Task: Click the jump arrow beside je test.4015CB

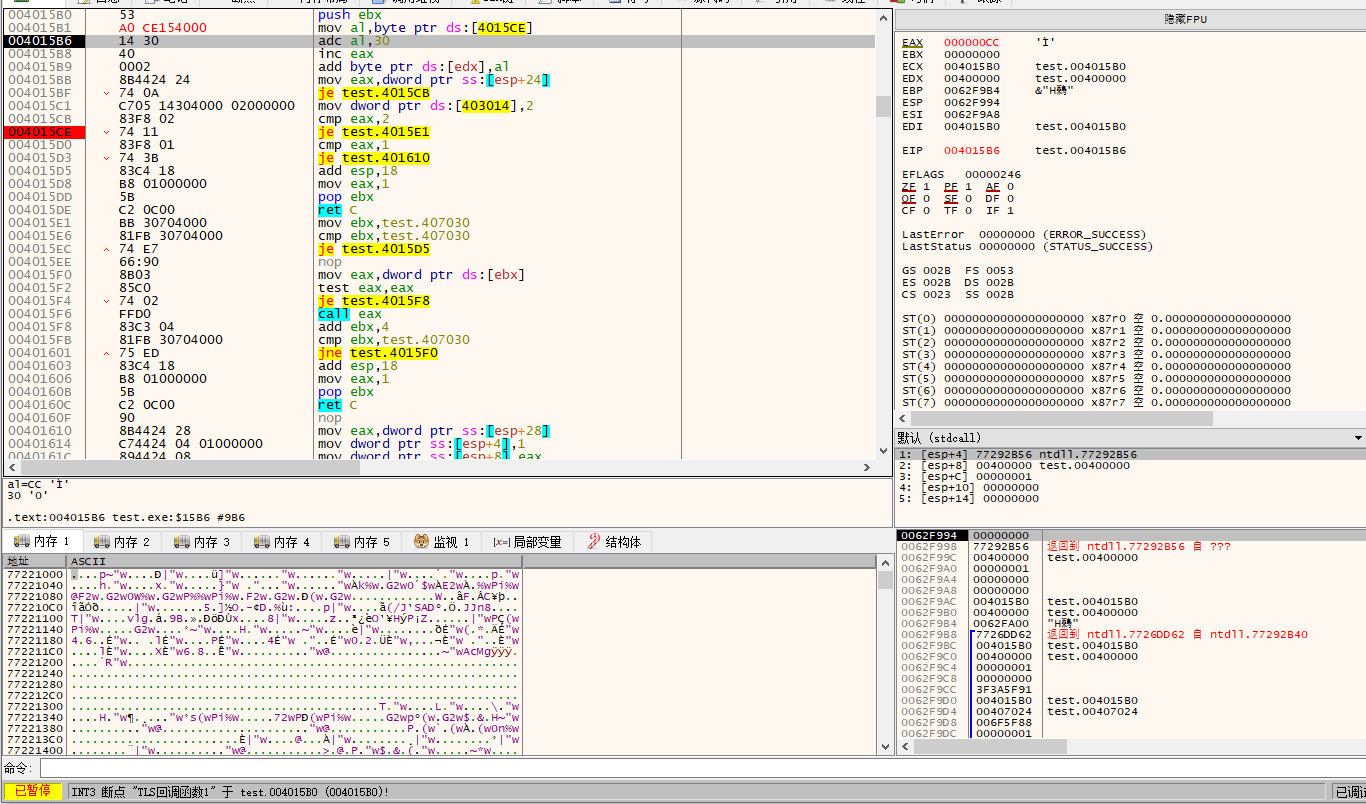Action: (107, 93)
